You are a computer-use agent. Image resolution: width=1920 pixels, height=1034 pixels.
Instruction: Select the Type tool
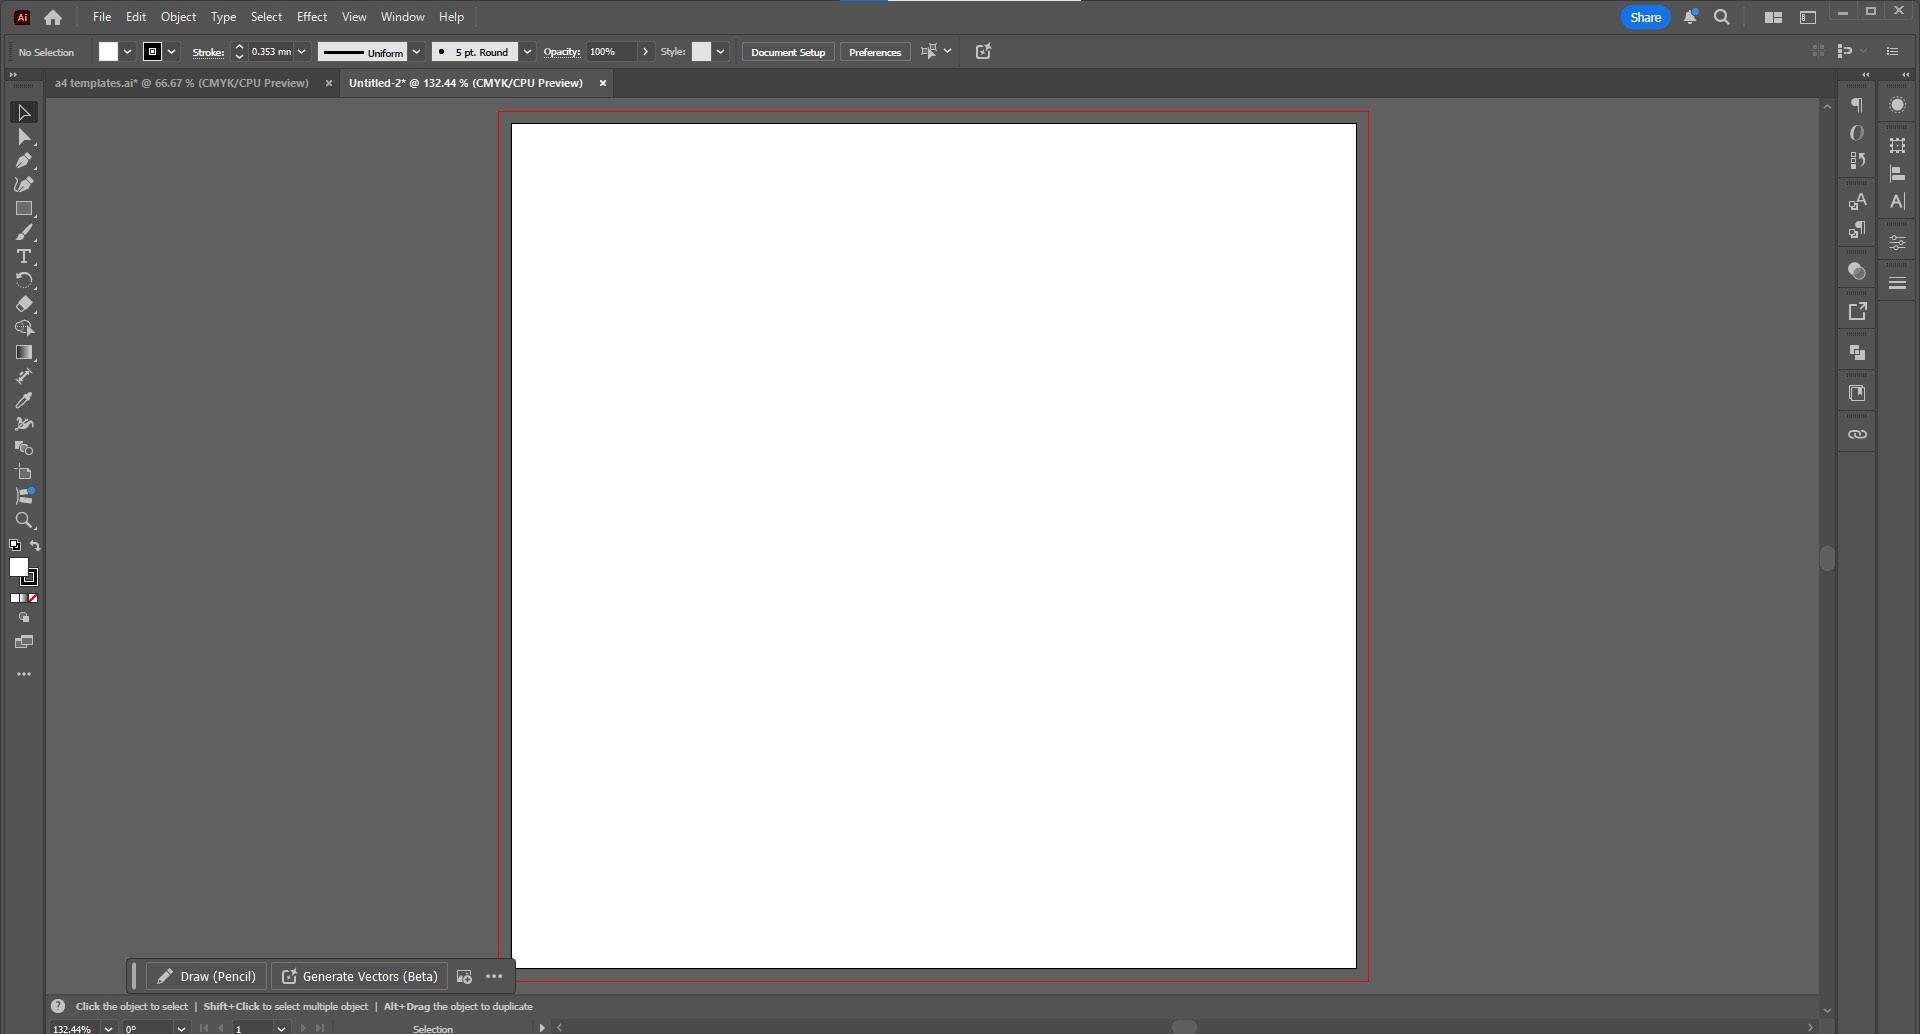24,257
